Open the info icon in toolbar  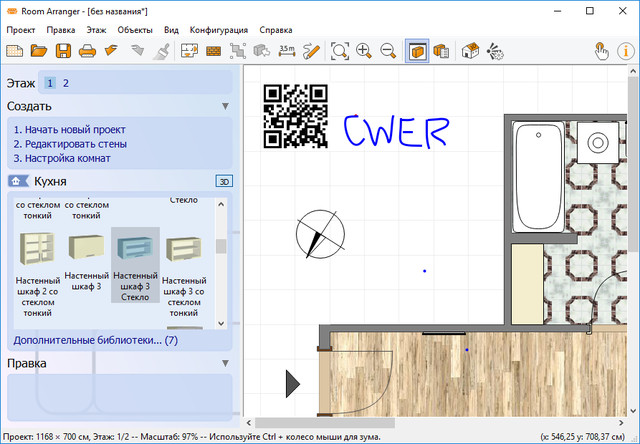627,50
